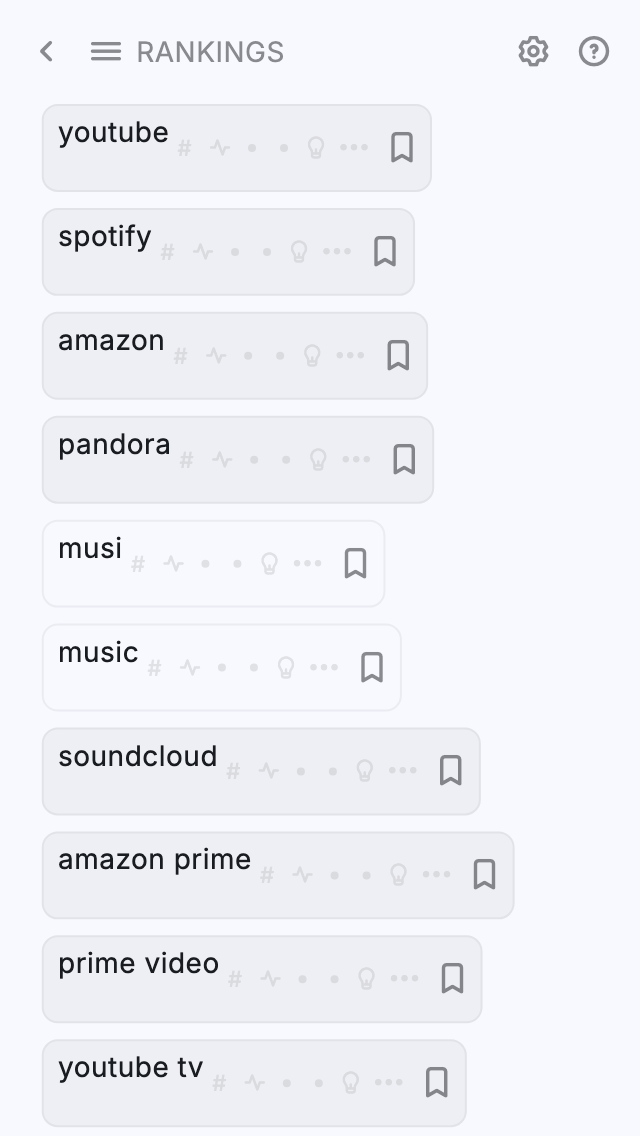The width and height of the screenshot is (640, 1136).
Task: Bookmark the musi keyword
Action: pos(355,564)
